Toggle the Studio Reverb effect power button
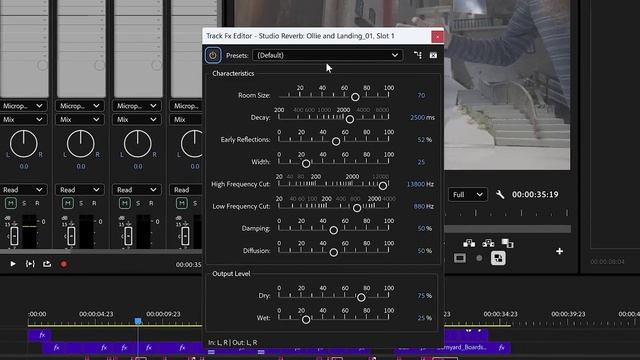The width and height of the screenshot is (640, 360). click(x=213, y=55)
